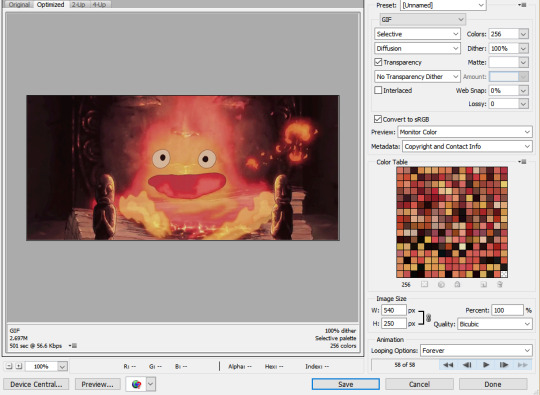The width and height of the screenshot is (540, 395).
Task: Open the browser selection dropdown arrow
Action: pyautogui.click(x=151, y=384)
